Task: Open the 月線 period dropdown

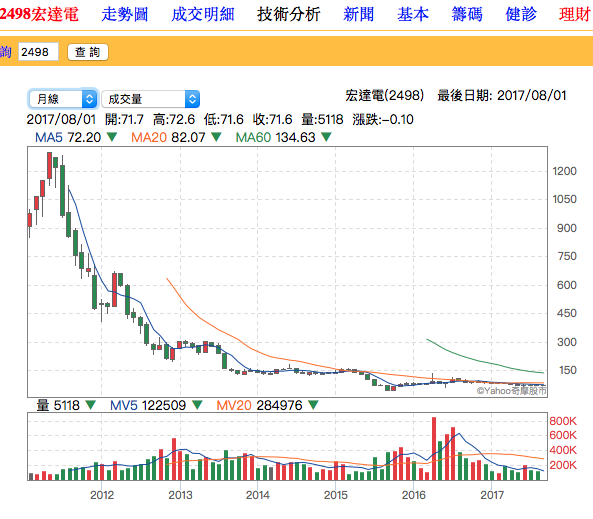Action: coord(63,99)
